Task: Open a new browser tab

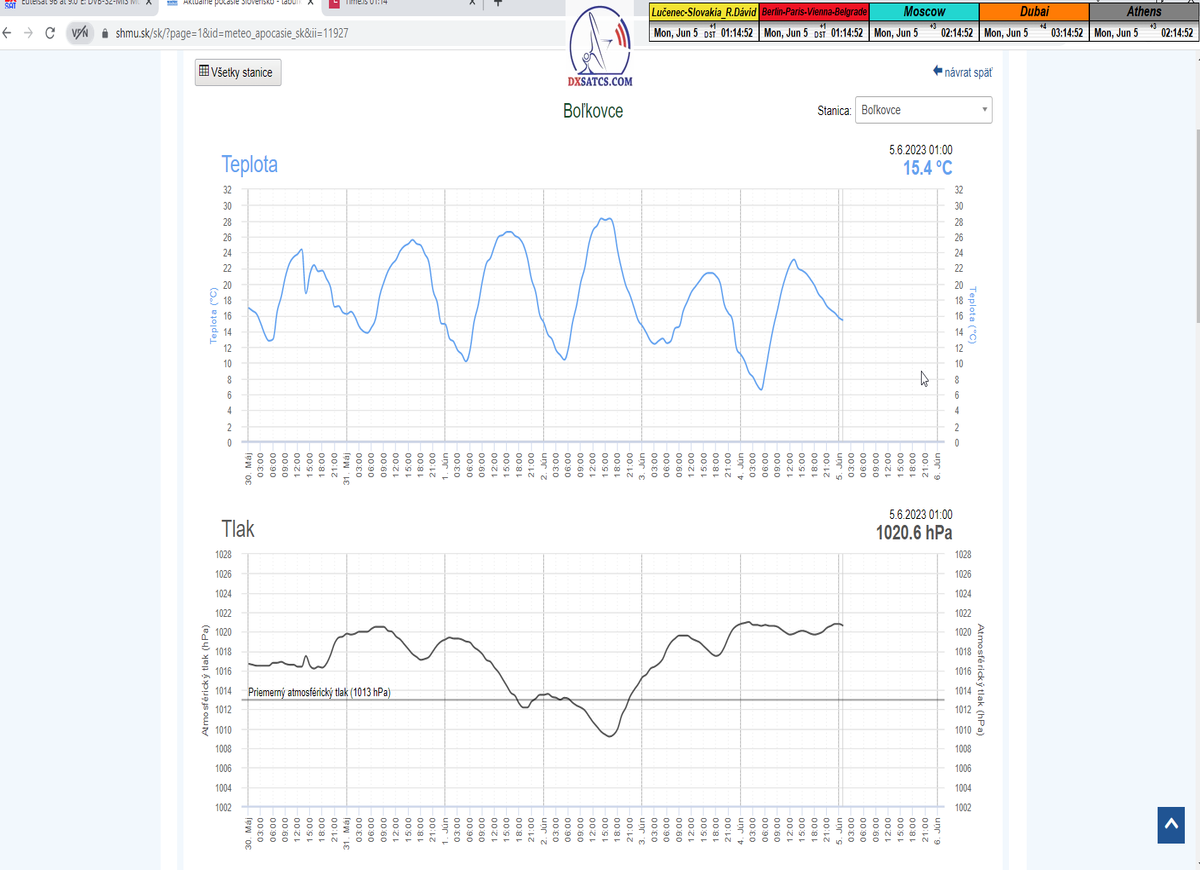Action: tap(498, 4)
